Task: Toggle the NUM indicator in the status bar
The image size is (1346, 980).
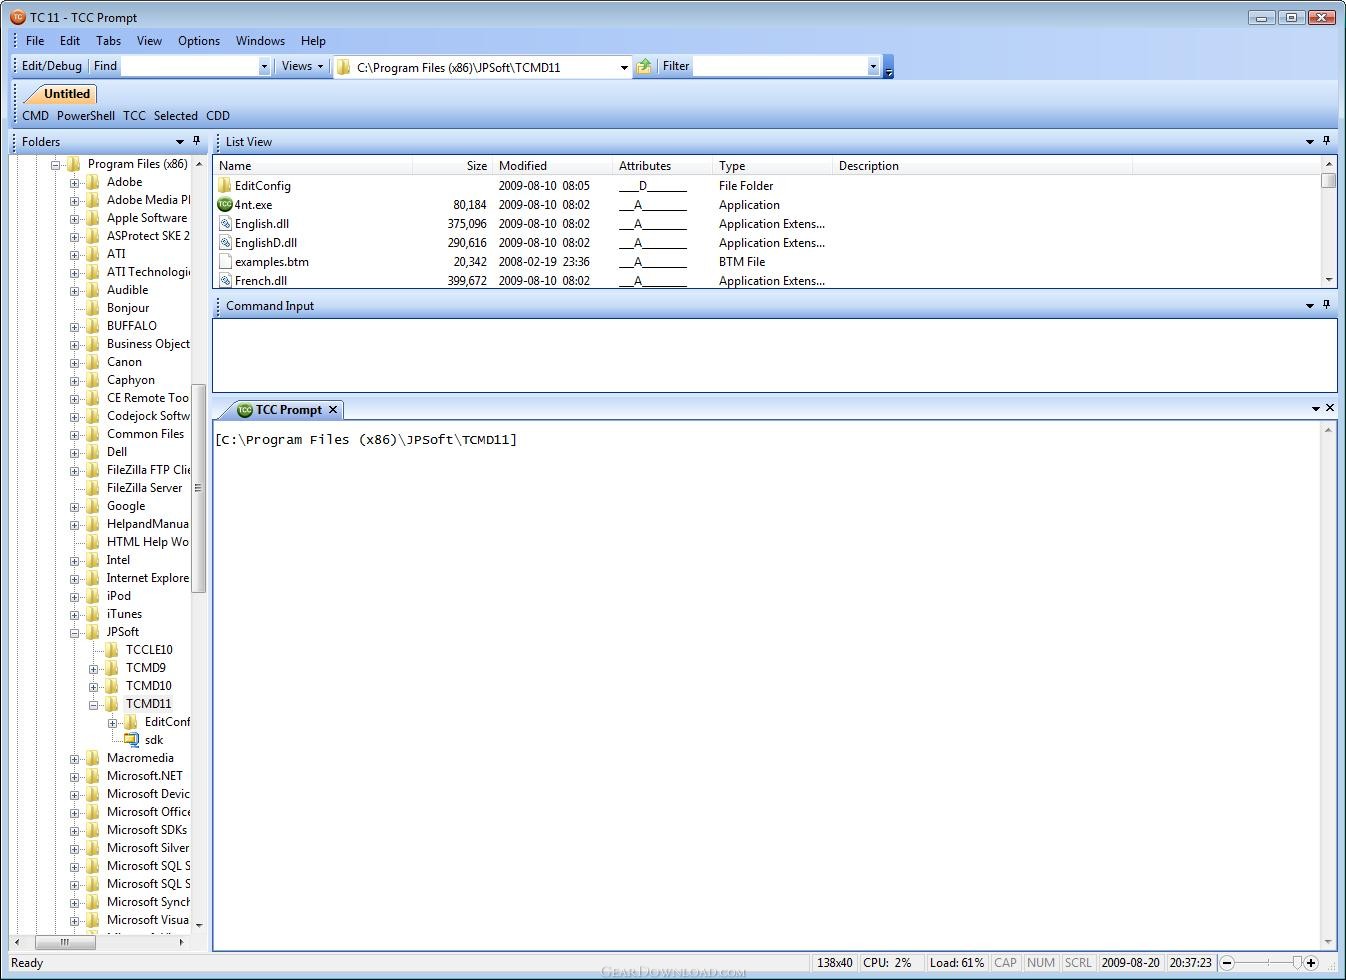Action: pos(1041,963)
